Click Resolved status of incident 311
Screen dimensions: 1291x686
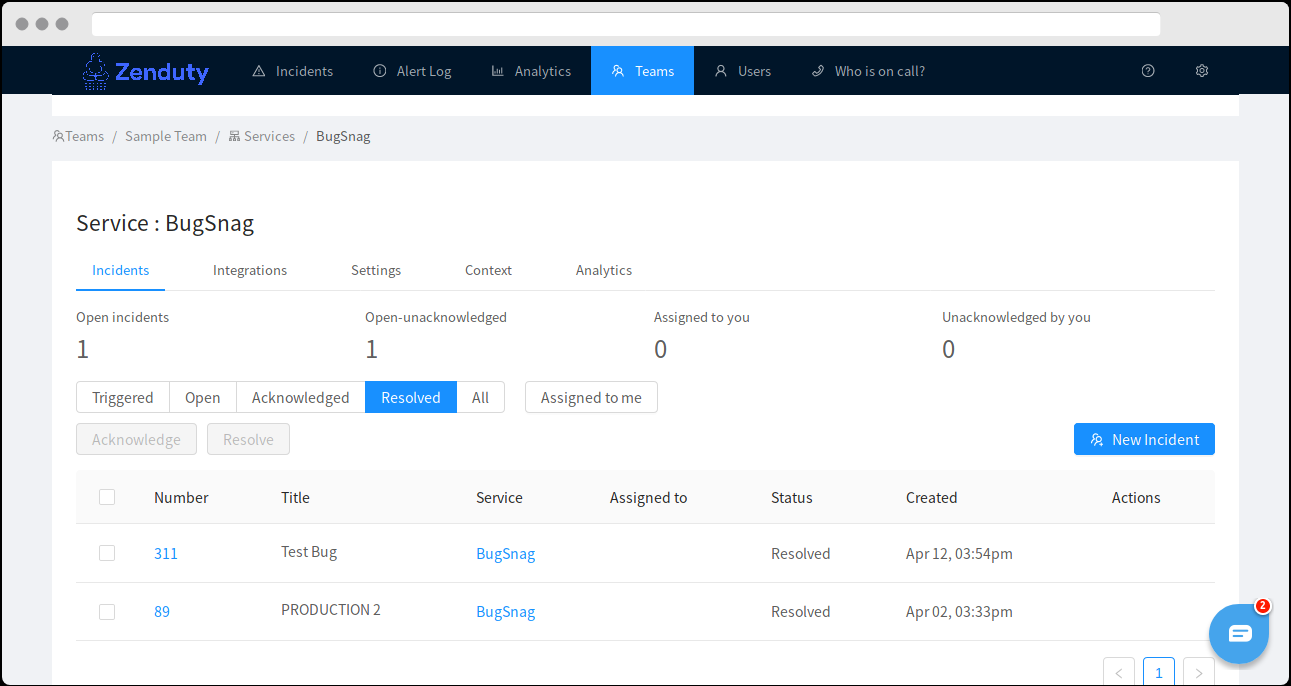click(x=801, y=553)
